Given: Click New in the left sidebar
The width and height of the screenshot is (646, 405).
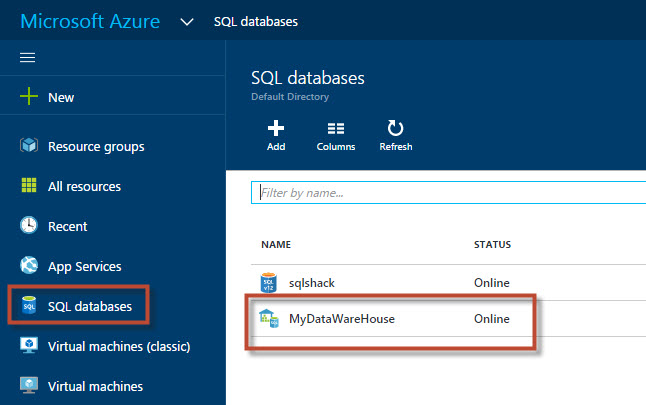Looking at the screenshot, I should coord(60,97).
